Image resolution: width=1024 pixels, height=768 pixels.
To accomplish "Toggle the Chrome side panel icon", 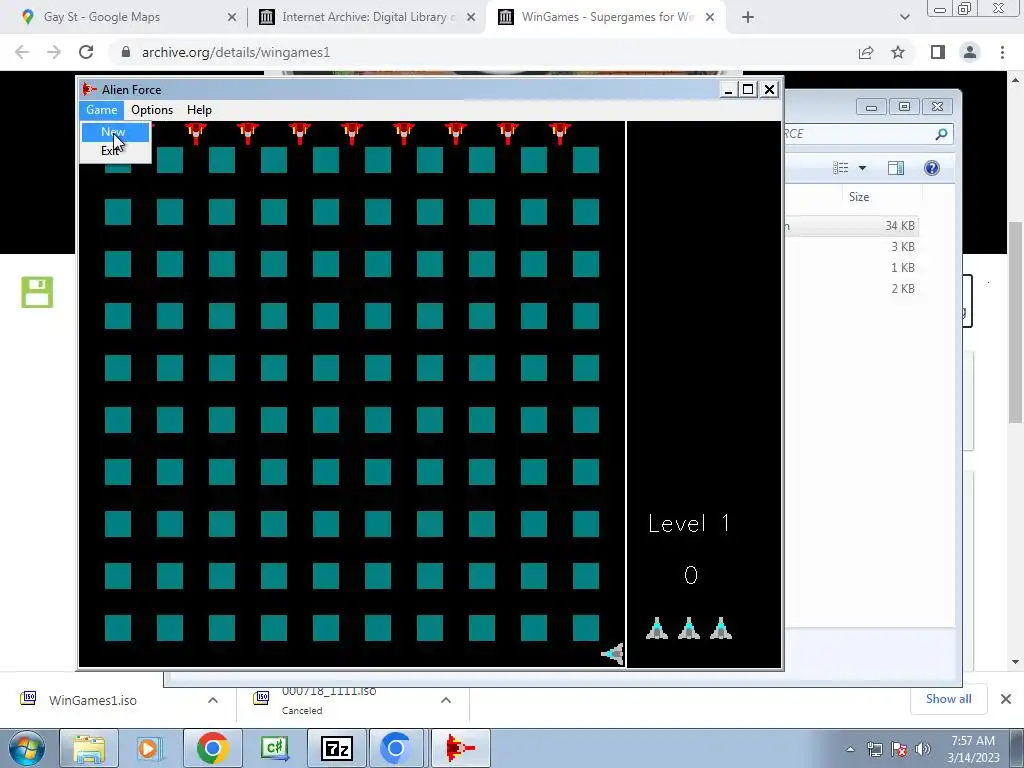I will tap(938, 52).
